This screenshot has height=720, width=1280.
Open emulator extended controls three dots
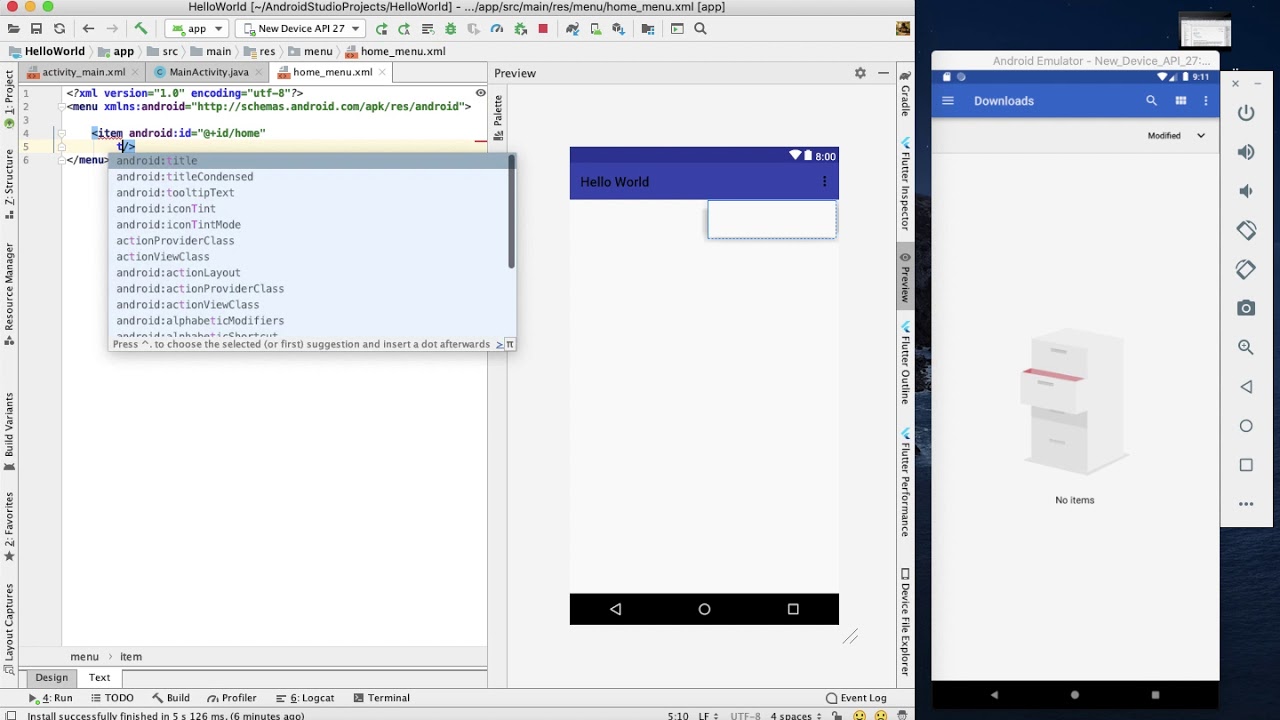(1246, 504)
